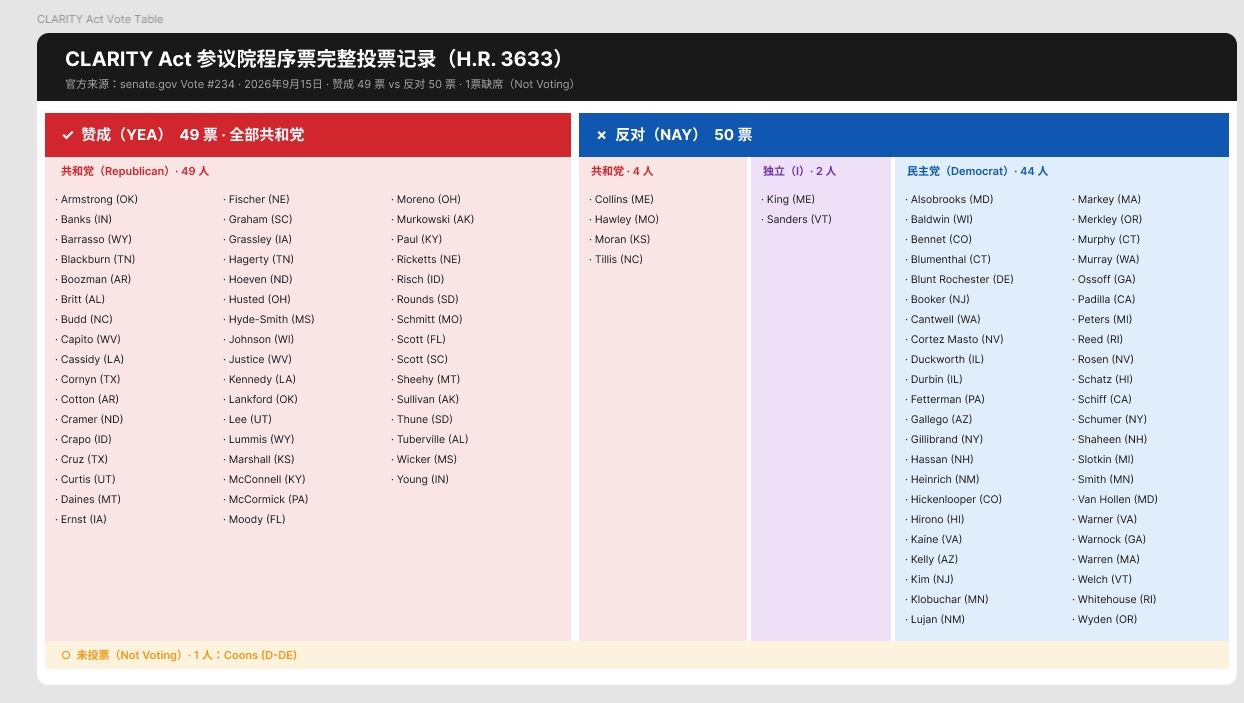This screenshot has height=703, width=1244.
Task: Click the senate.gov Vote #234 source line
Action: pyautogui.click(x=320, y=84)
